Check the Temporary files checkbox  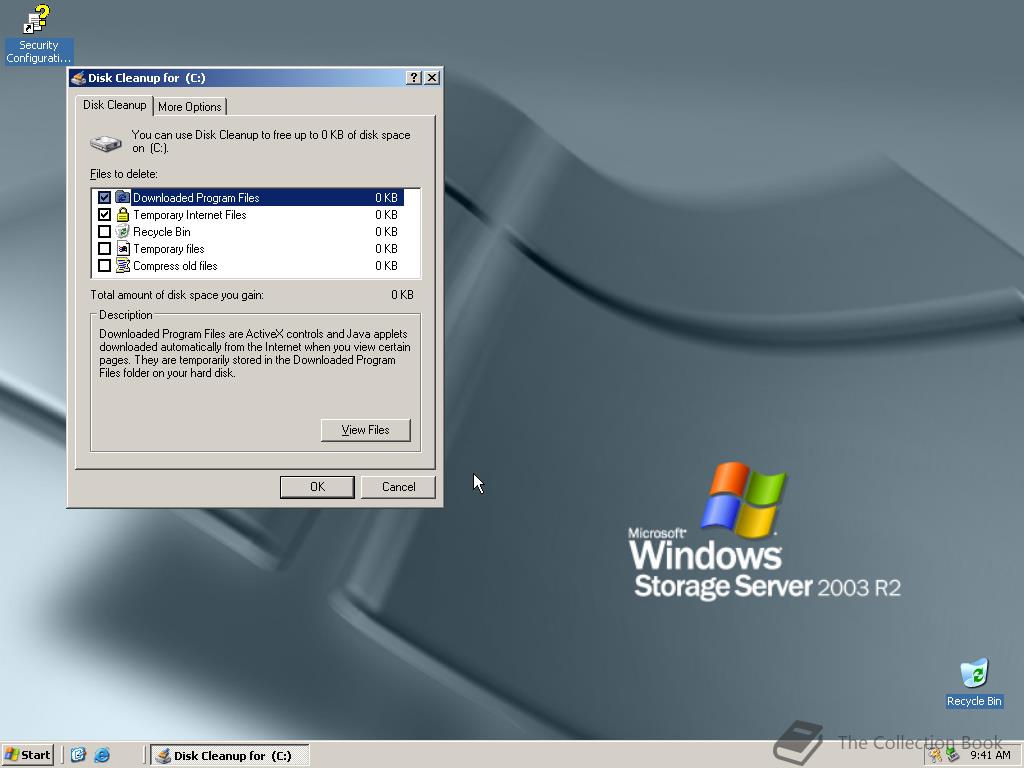104,248
